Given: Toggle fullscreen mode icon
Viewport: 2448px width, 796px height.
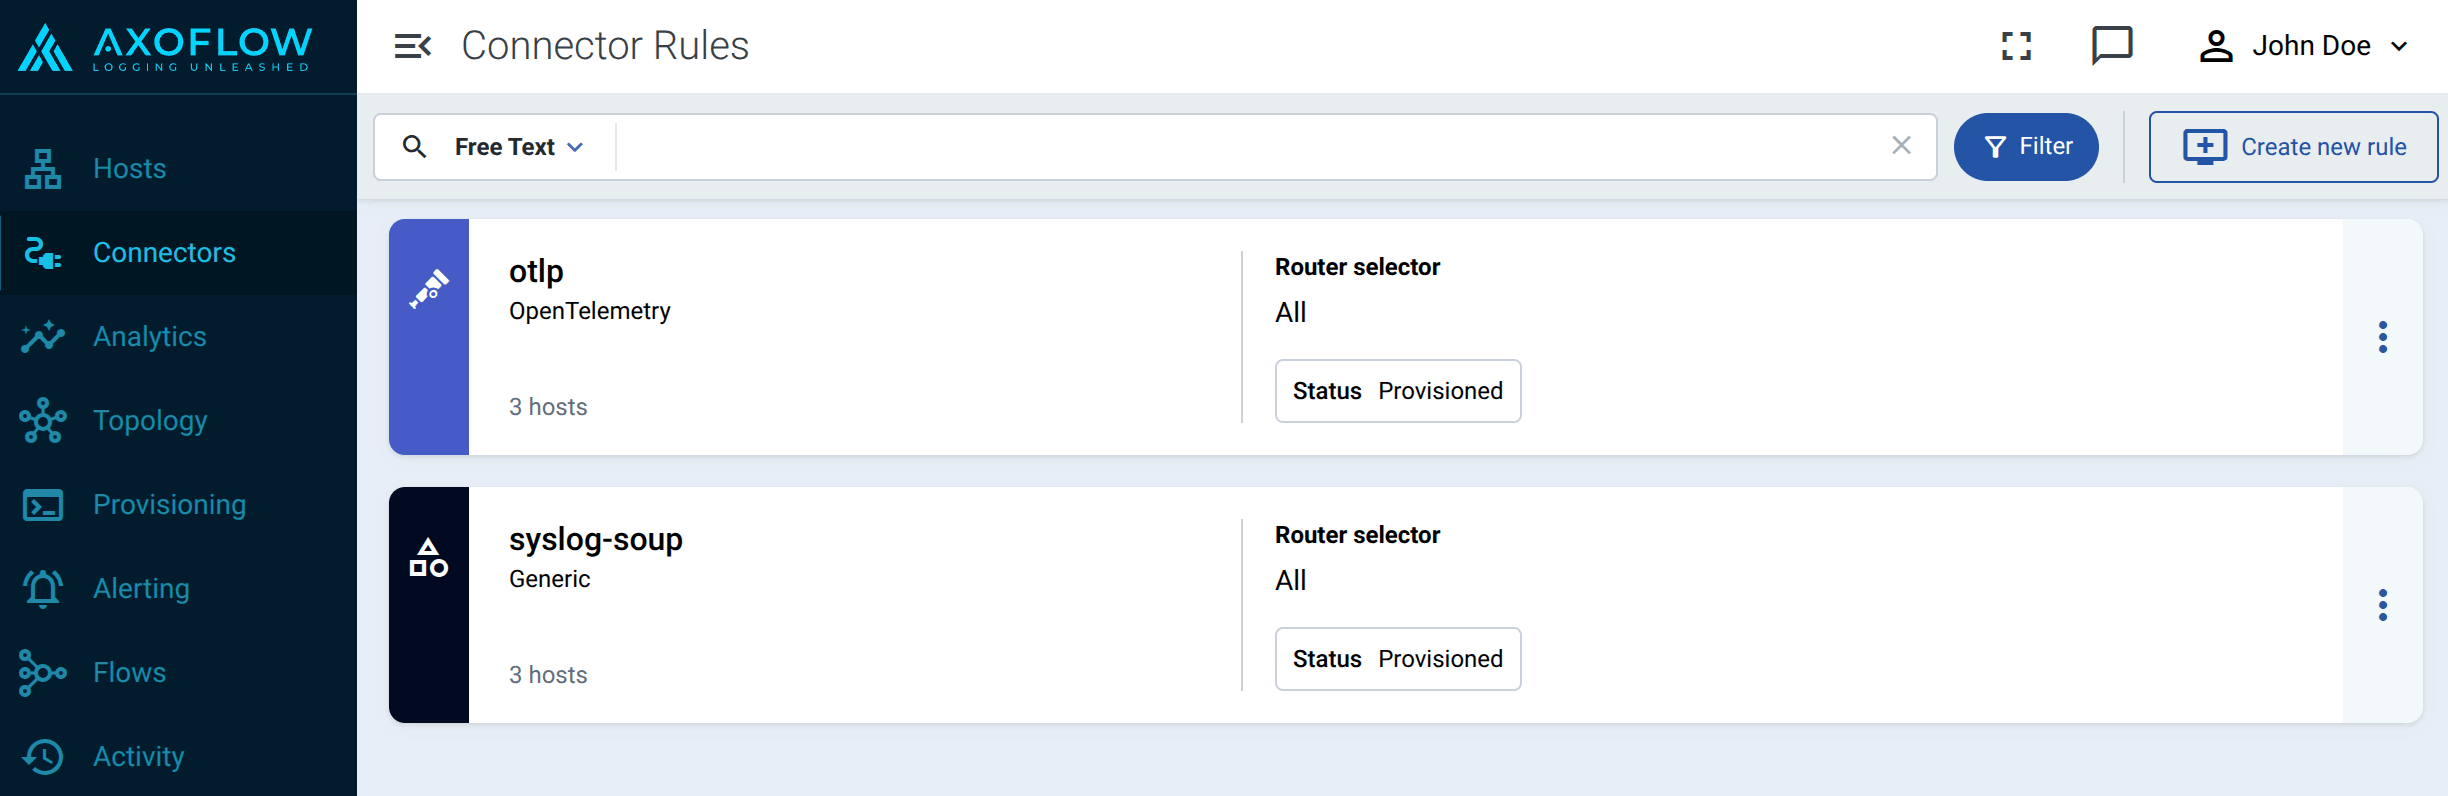Looking at the screenshot, I should [x=2016, y=46].
